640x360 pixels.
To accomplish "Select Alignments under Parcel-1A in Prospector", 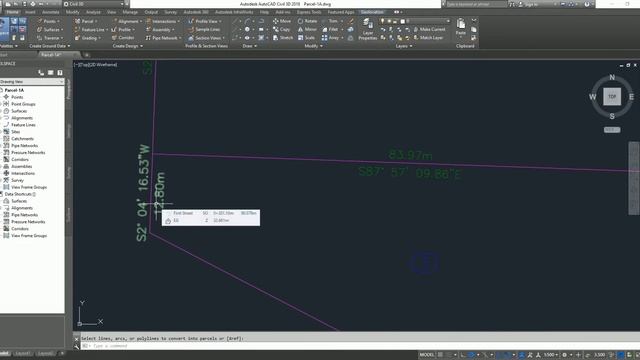I will [22, 118].
